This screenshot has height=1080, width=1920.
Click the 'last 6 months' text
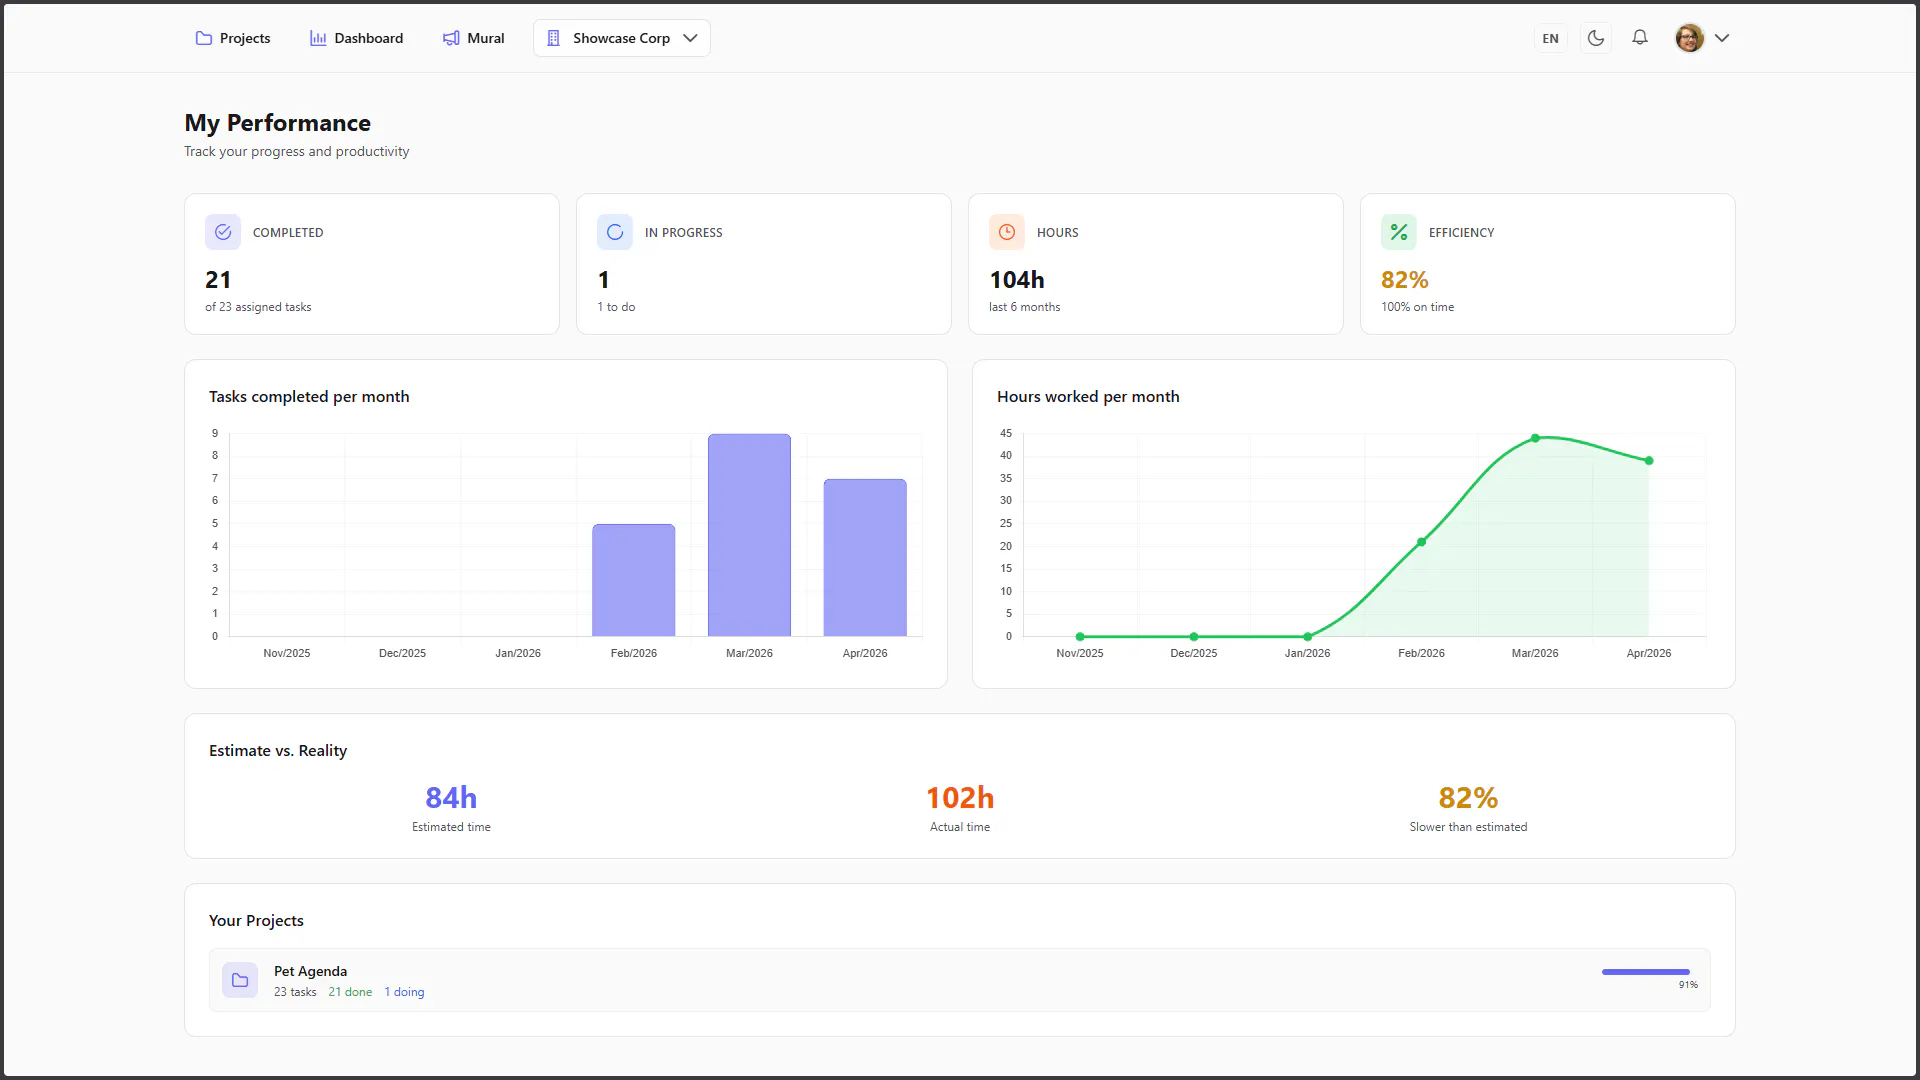click(x=1025, y=307)
